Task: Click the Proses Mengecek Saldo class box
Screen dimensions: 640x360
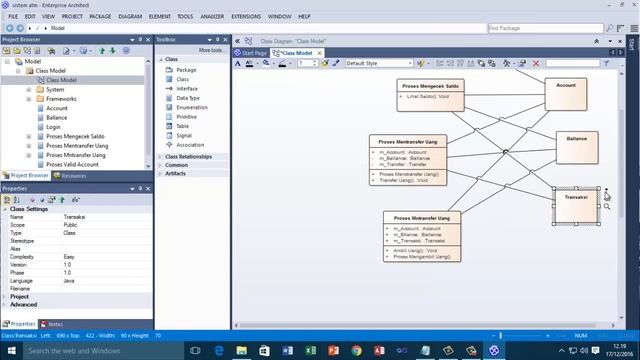Action: click(x=430, y=95)
